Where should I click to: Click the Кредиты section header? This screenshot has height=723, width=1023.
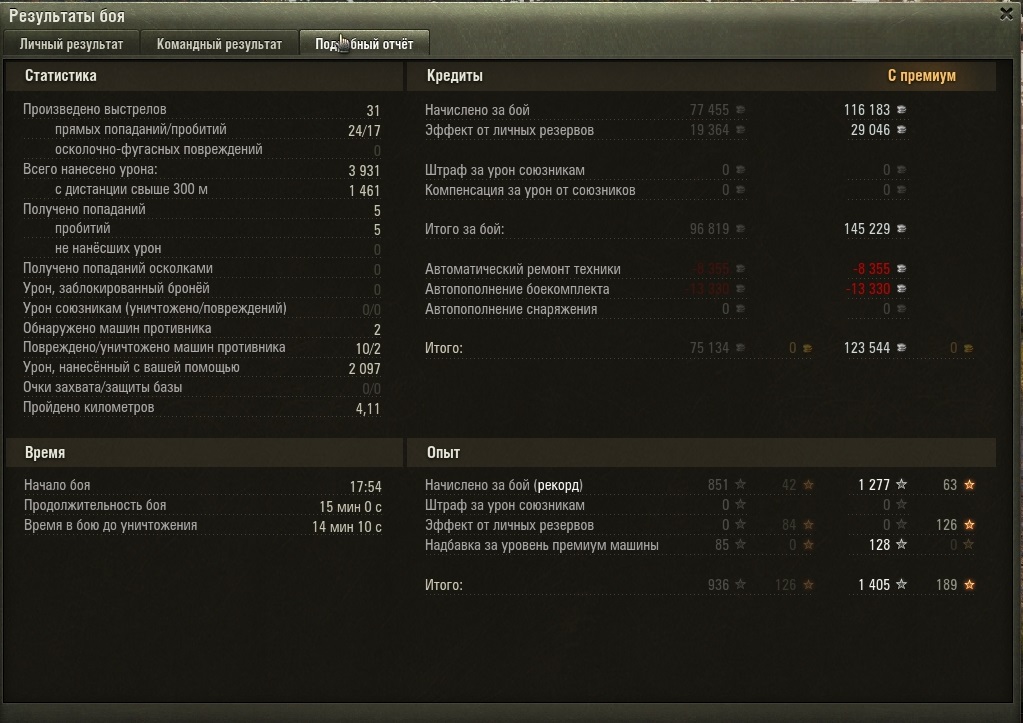pos(455,76)
